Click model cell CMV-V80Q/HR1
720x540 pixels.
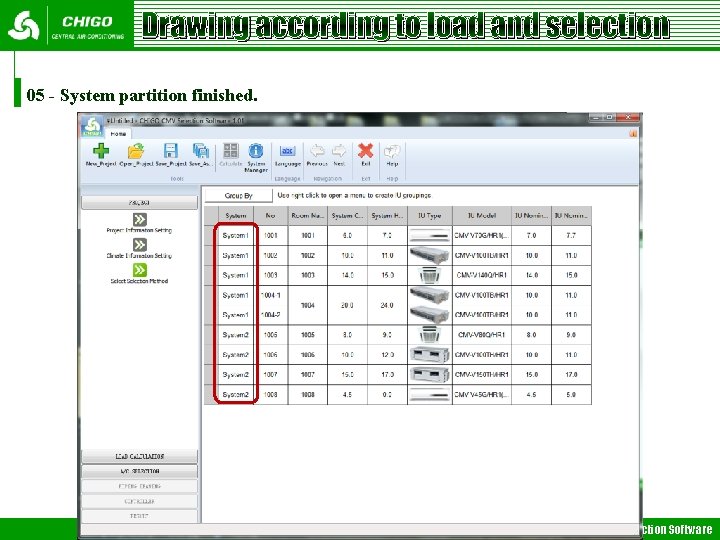(x=482, y=335)
